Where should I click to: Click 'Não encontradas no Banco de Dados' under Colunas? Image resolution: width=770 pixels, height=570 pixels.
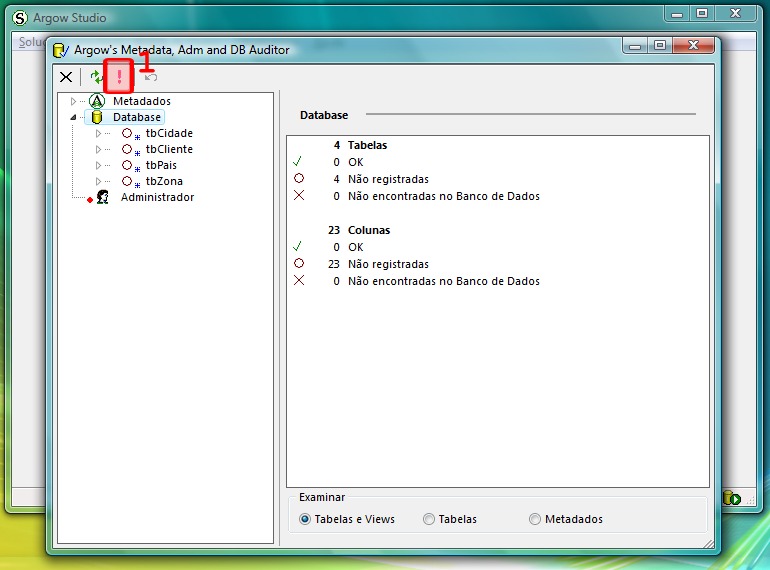tap(444, 281)
